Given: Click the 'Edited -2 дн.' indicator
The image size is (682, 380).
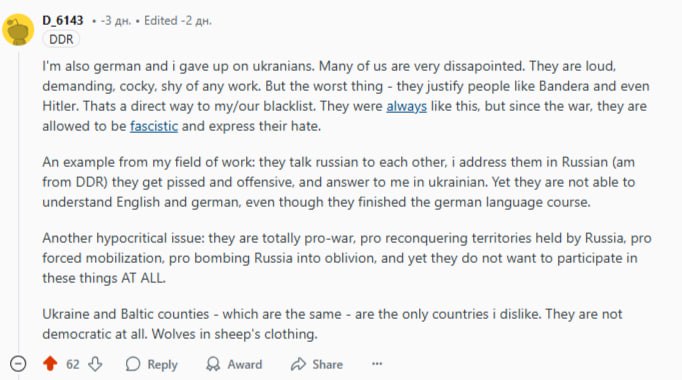Looking at the screenshot, I should (x=178, y=20).
